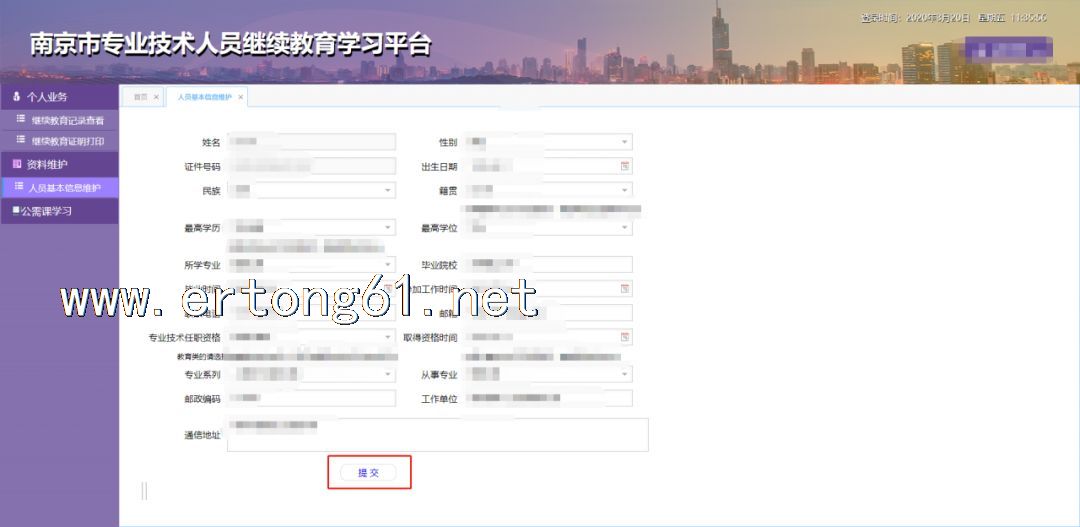Open the 最高学位 dropdown
The image size is (1080, 527).
pyautogui.click(x=625, y=227)
